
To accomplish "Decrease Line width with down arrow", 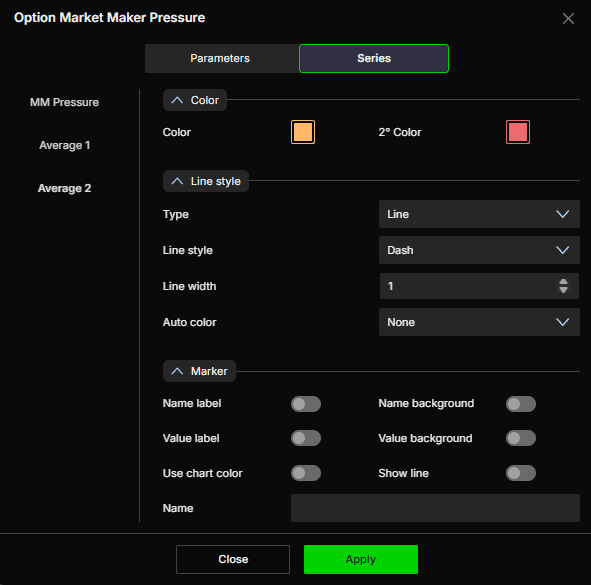I will 563,290.
